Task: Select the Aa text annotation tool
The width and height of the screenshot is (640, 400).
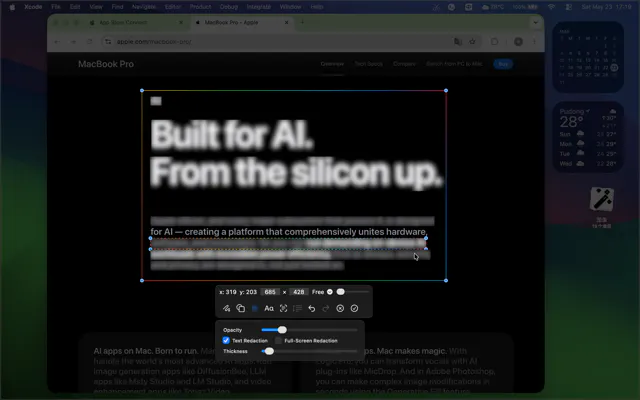Action: (x=269, y=309)
